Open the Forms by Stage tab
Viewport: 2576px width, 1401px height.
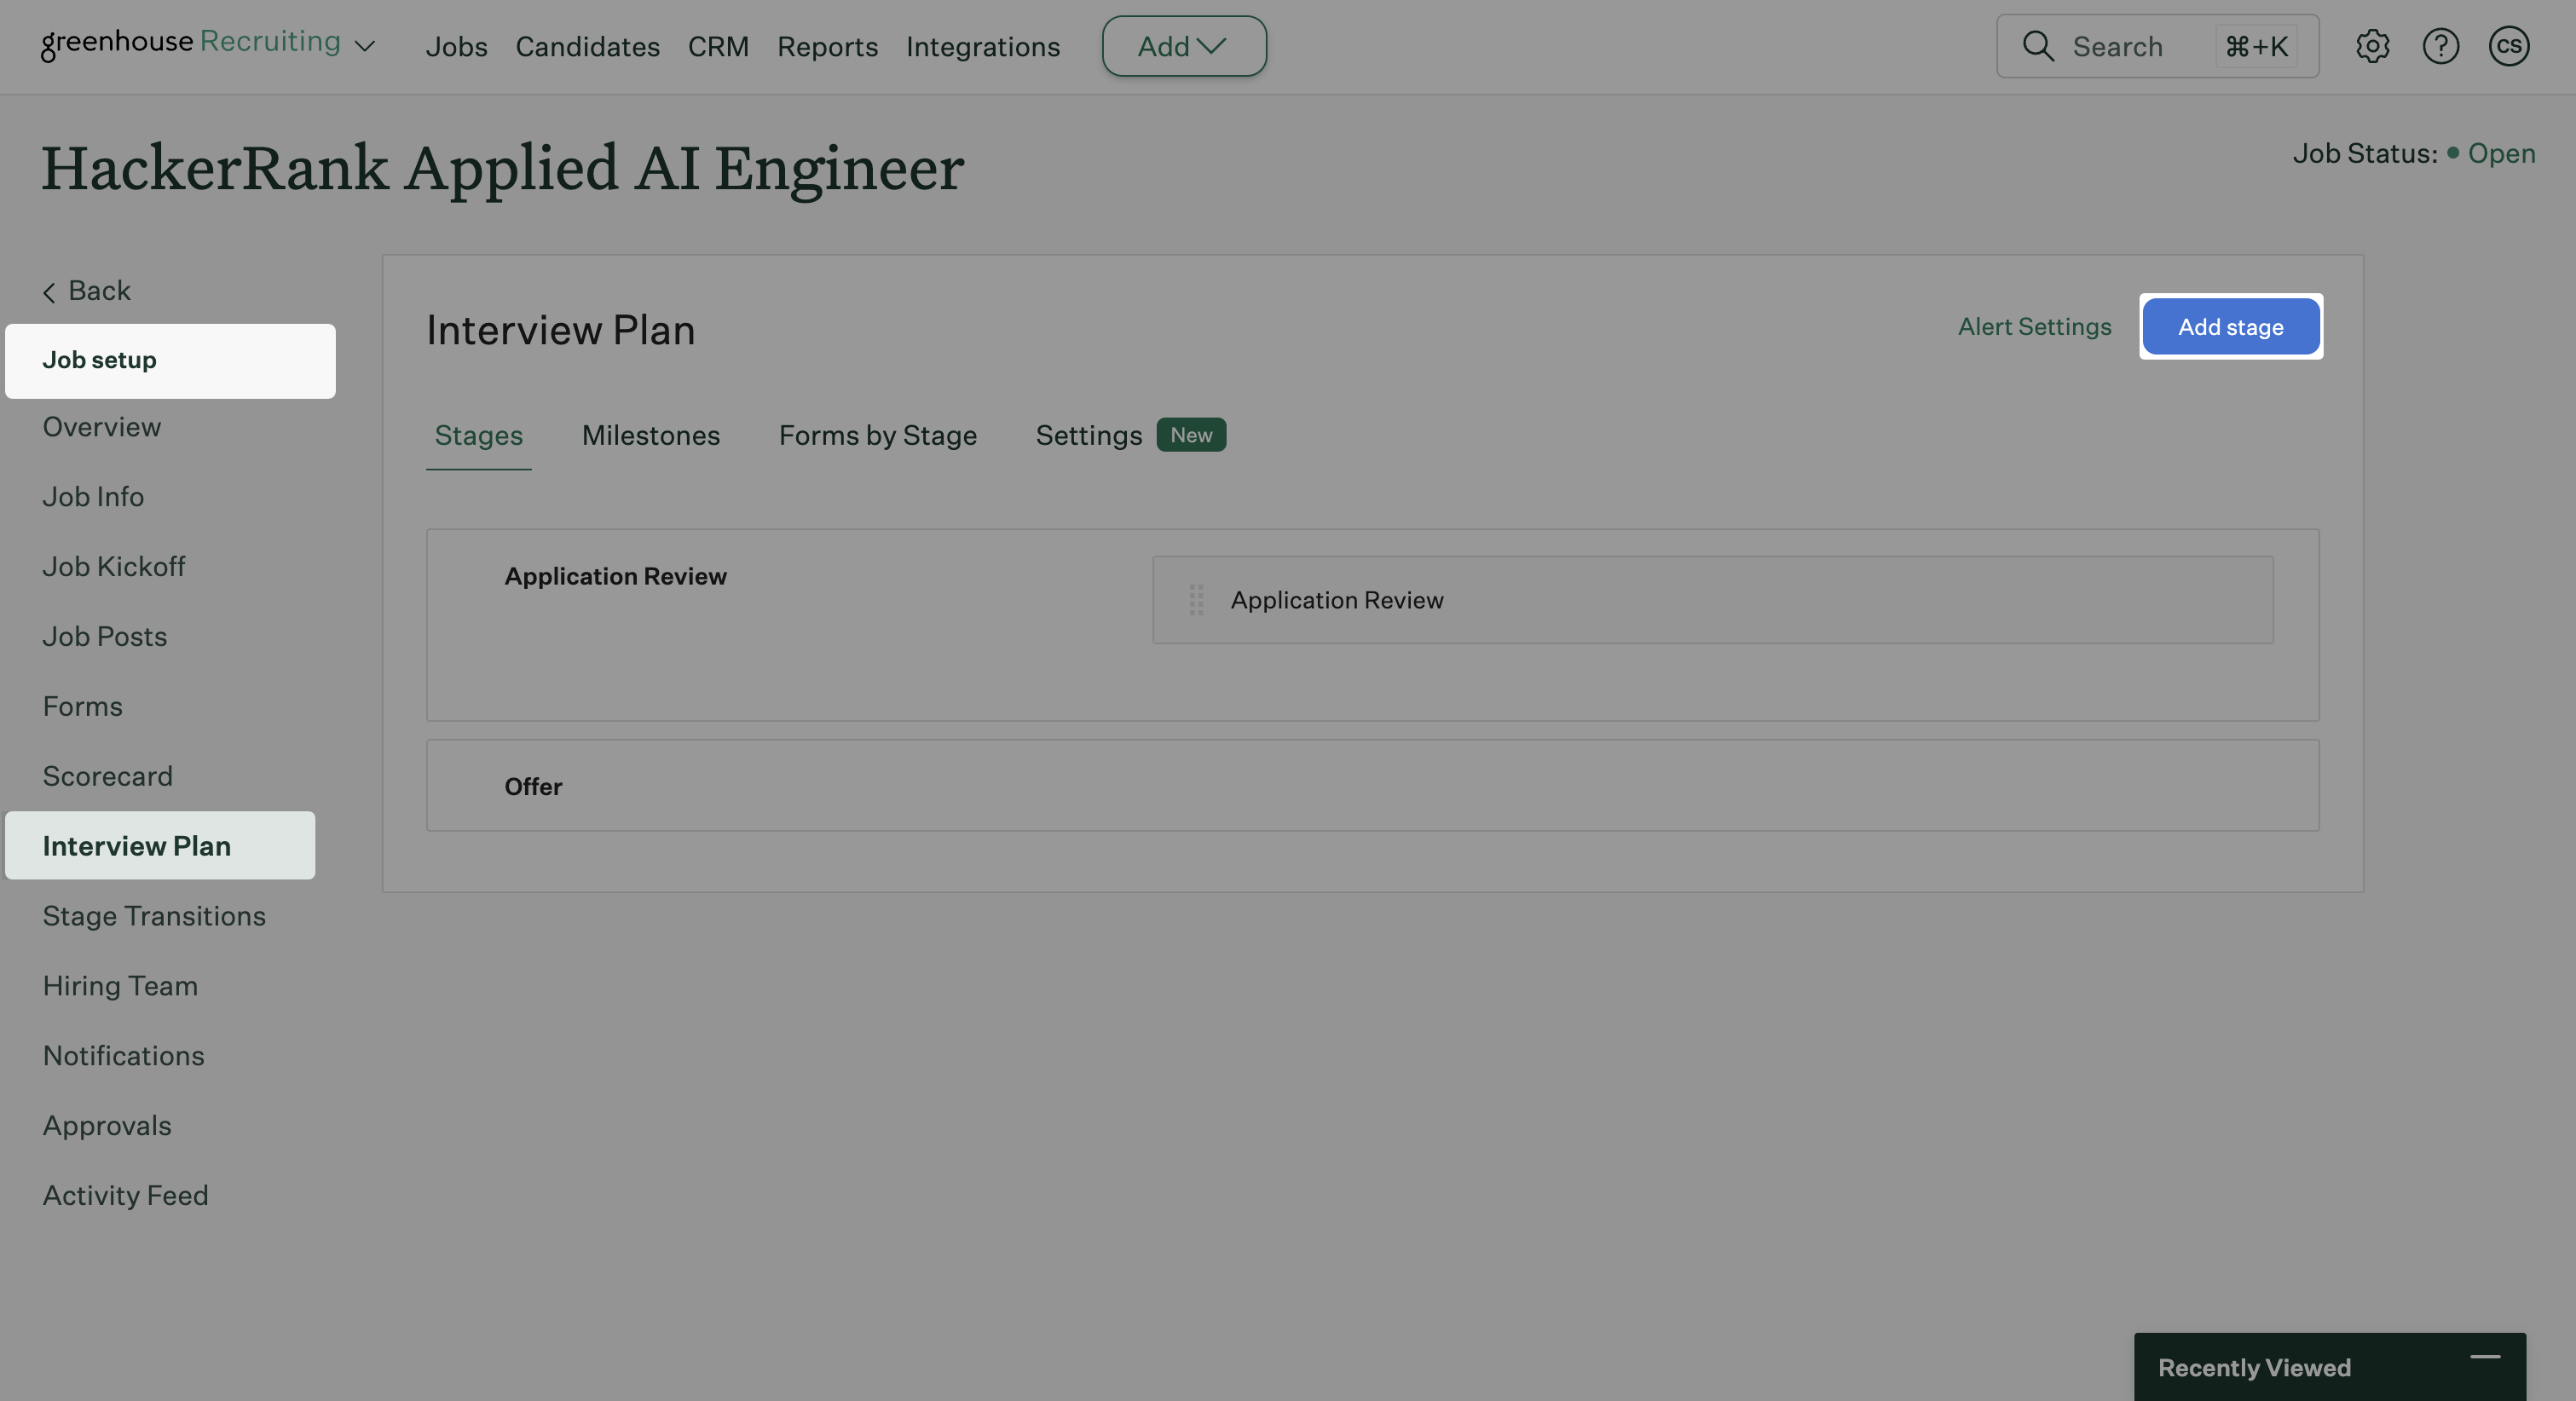[x=877, y=435]
